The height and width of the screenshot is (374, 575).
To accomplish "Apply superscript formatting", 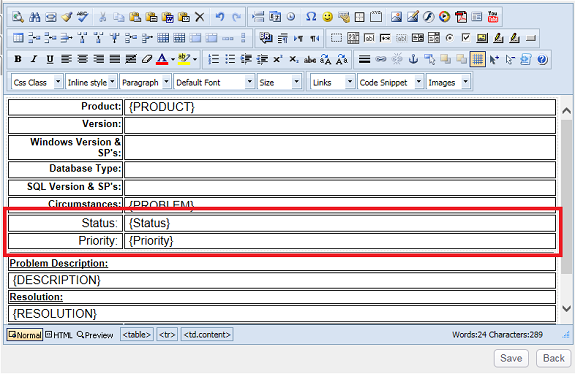I will coord(278,59).
